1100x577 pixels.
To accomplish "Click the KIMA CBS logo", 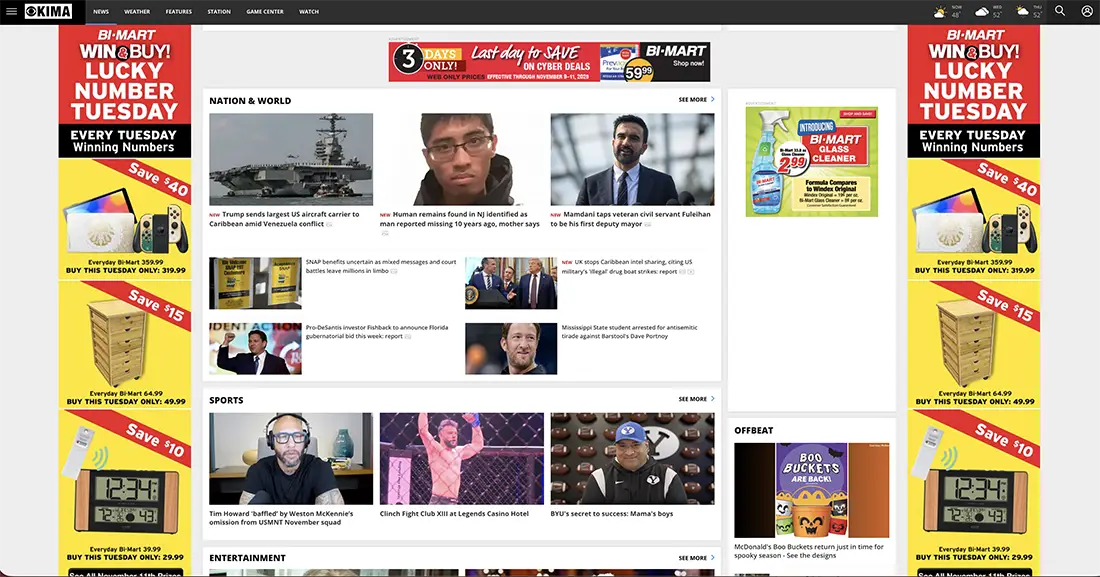I will pyautogui.click(x=48, y=11).
